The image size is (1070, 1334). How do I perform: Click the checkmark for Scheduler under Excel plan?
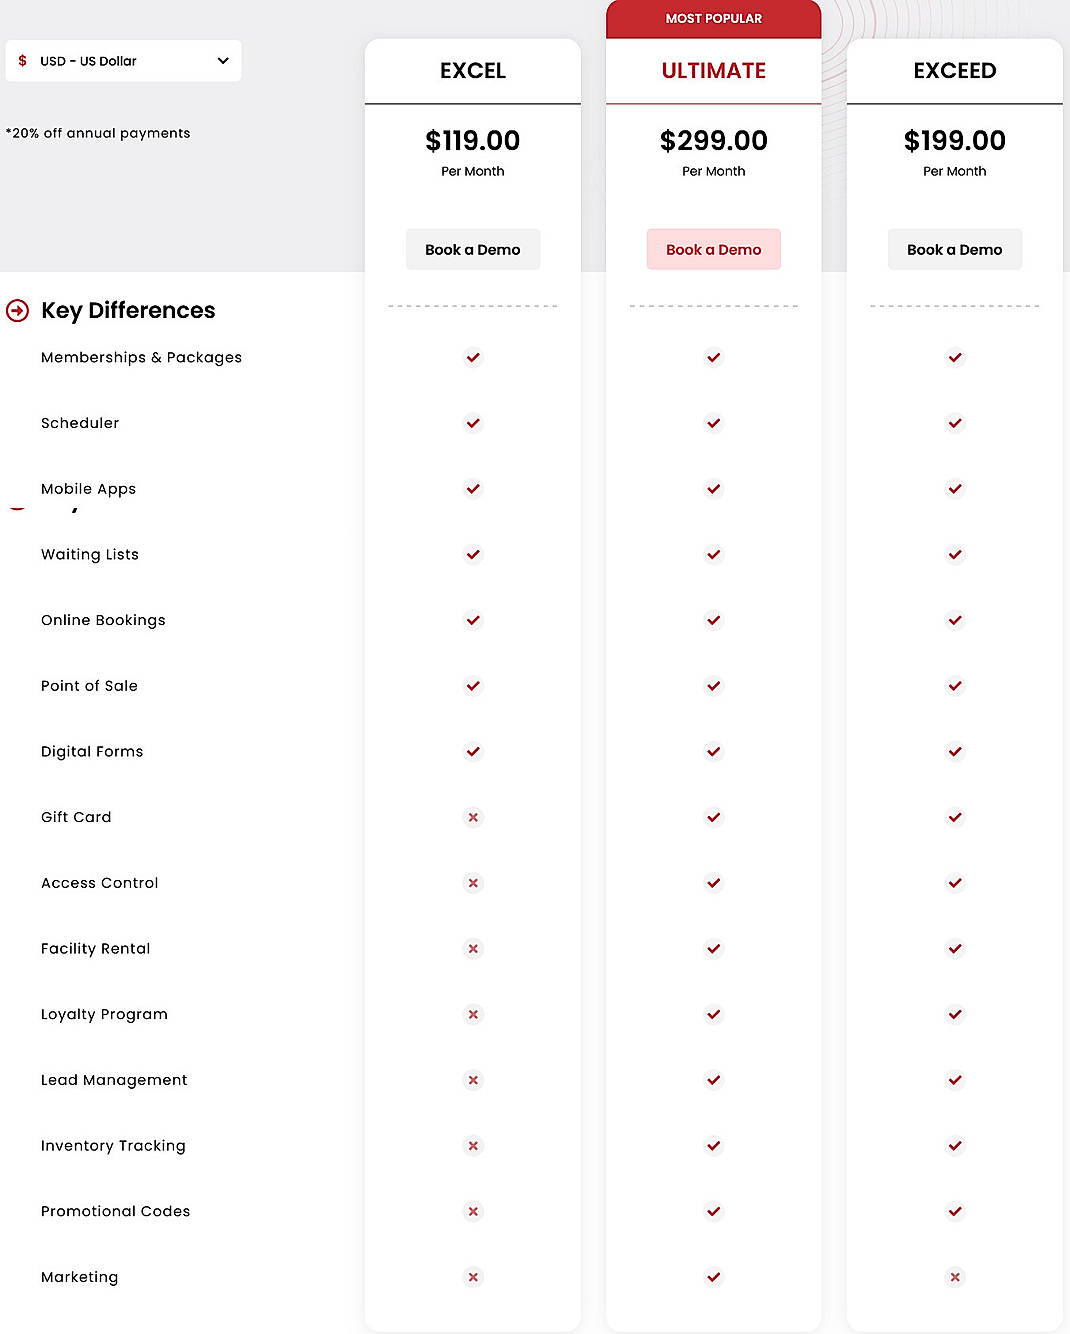tap(473, 423)
